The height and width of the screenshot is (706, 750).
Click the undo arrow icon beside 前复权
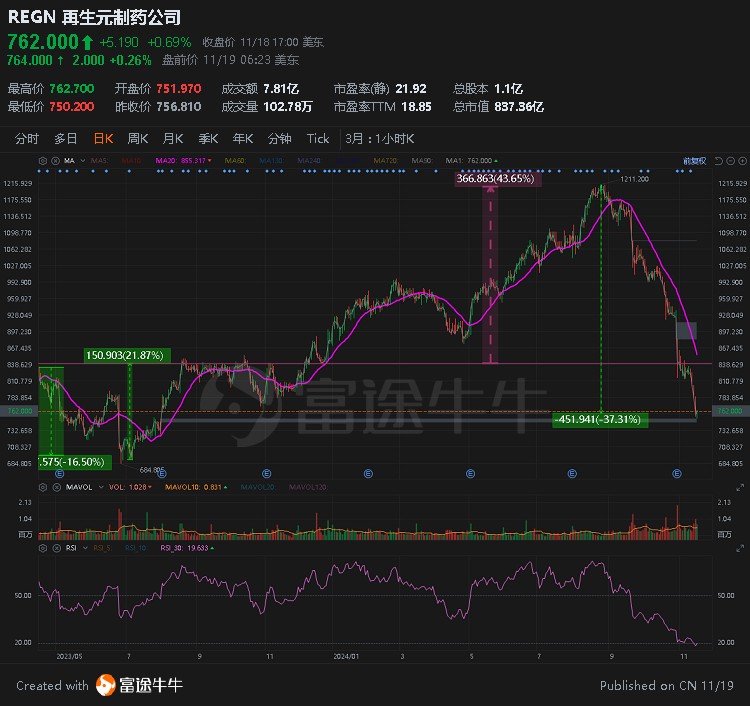click(x=718, y=161)
